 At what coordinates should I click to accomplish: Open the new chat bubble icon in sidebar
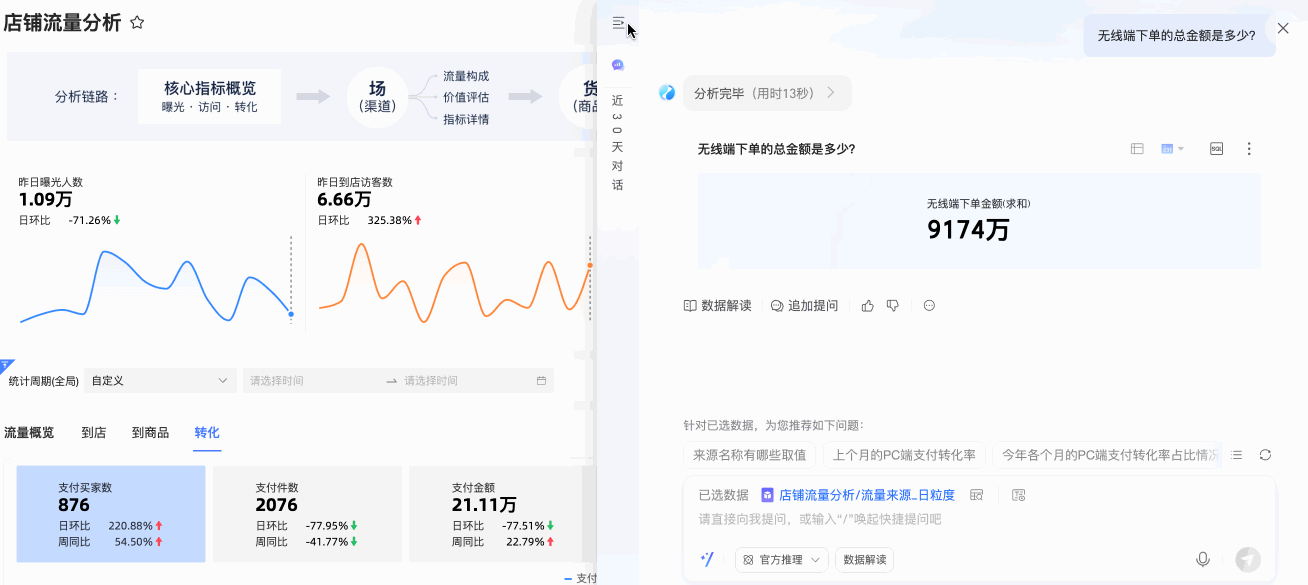(618, 64)
